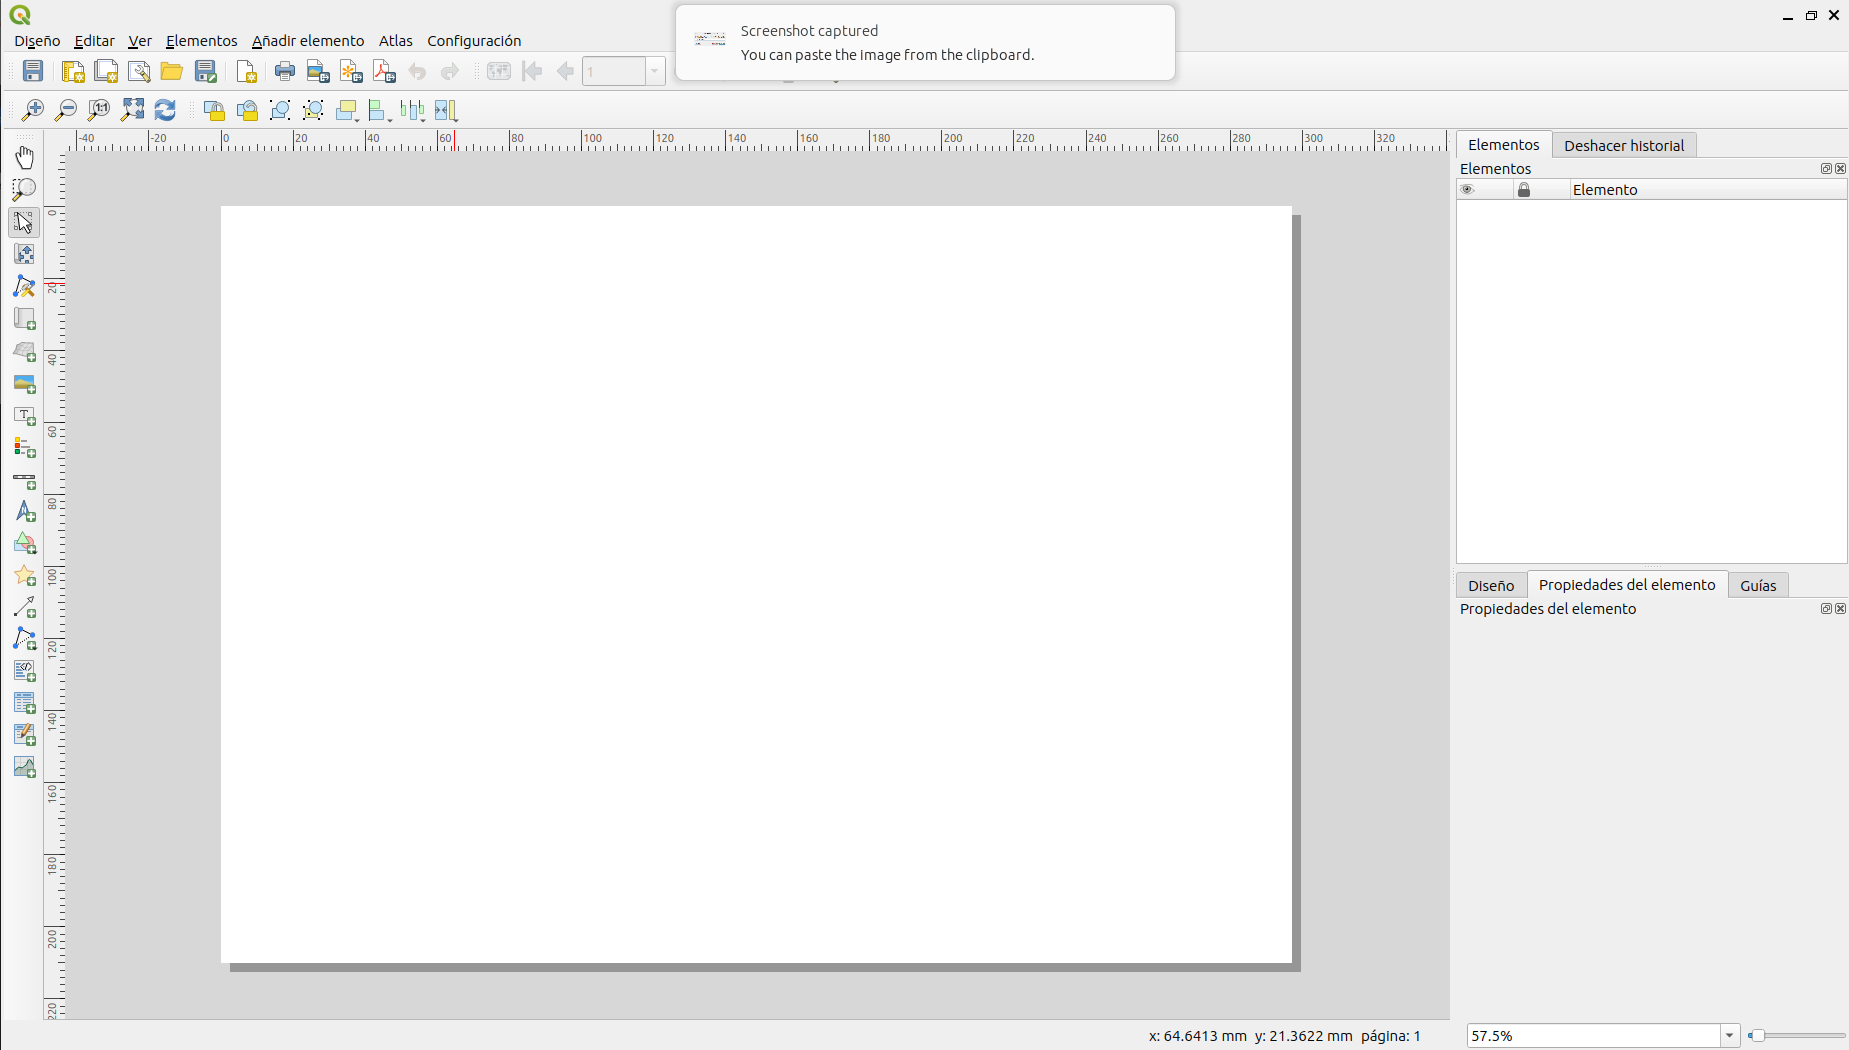The width and height of the screenshot is (1849, 1050).
Task: Add a new legend item
Action: [x=24, y=447]
